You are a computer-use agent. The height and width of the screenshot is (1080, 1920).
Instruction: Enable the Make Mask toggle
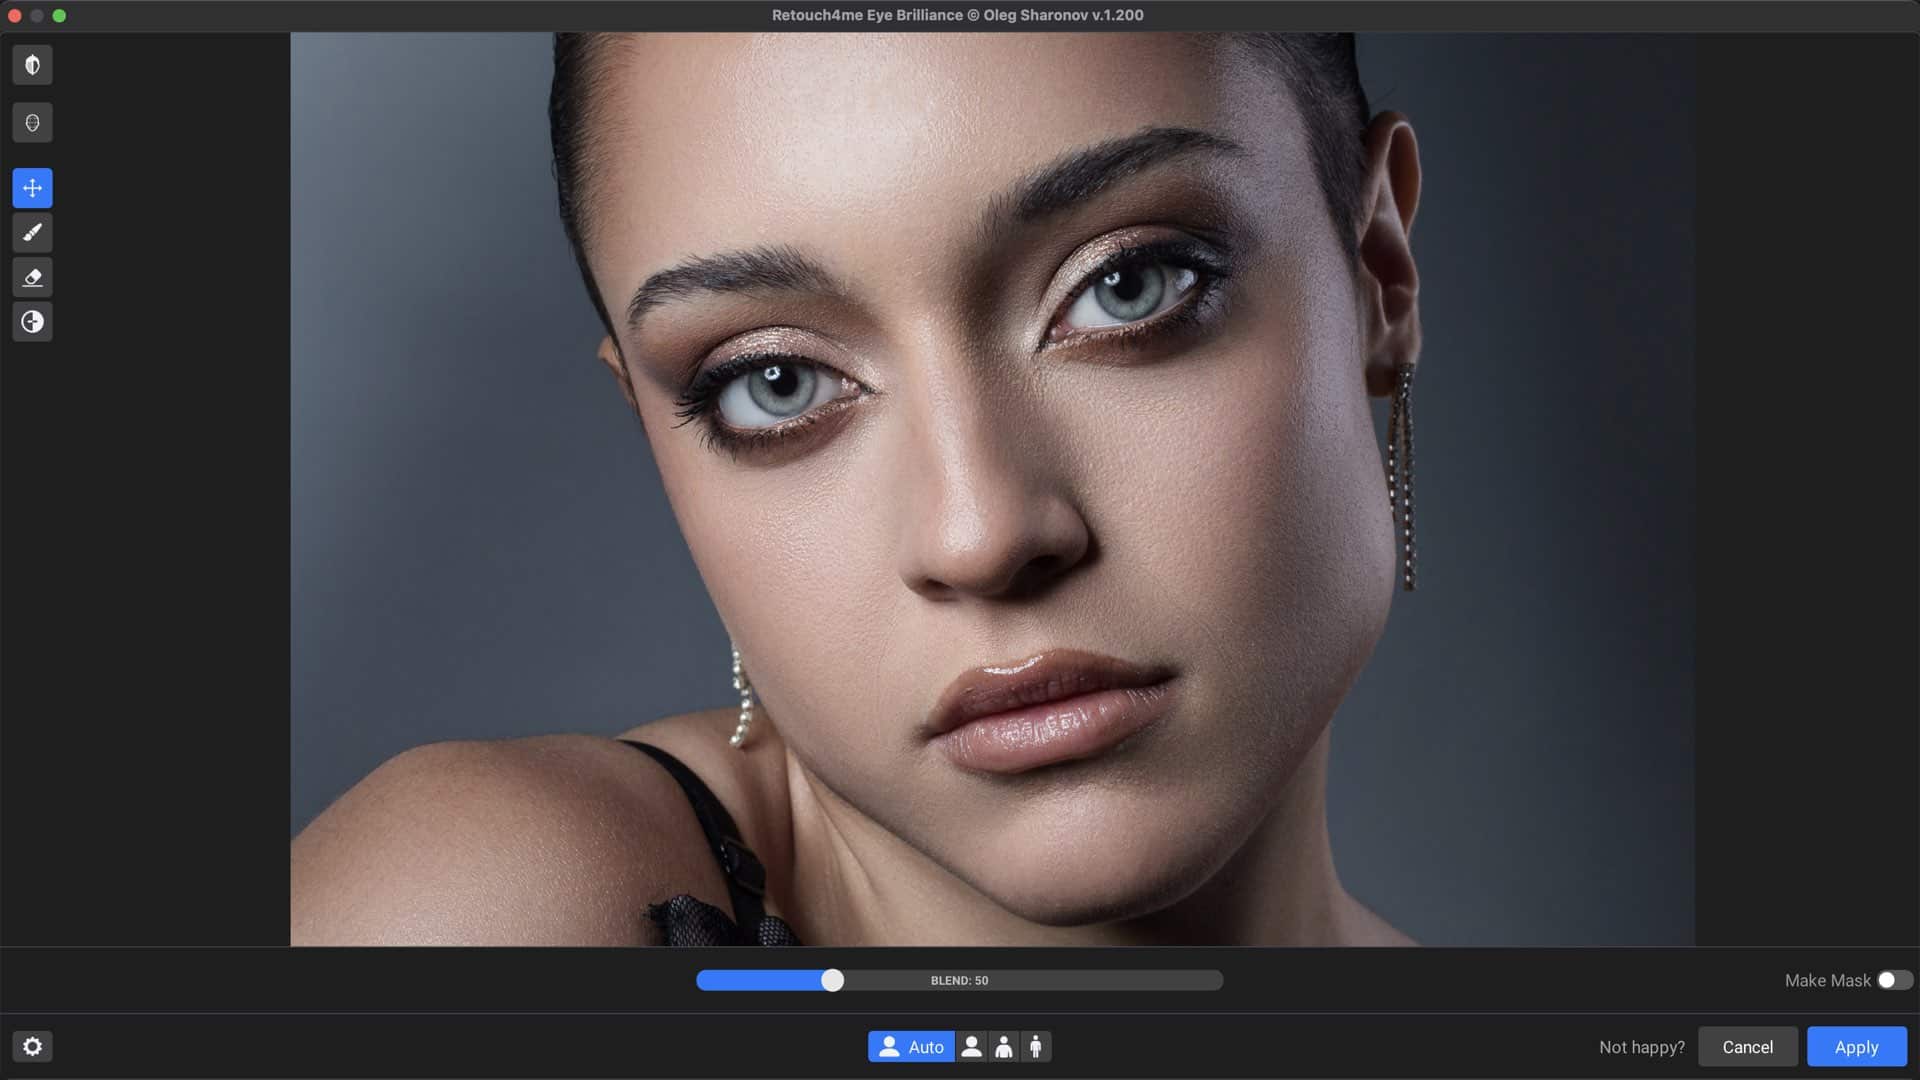click(1893, 980)
